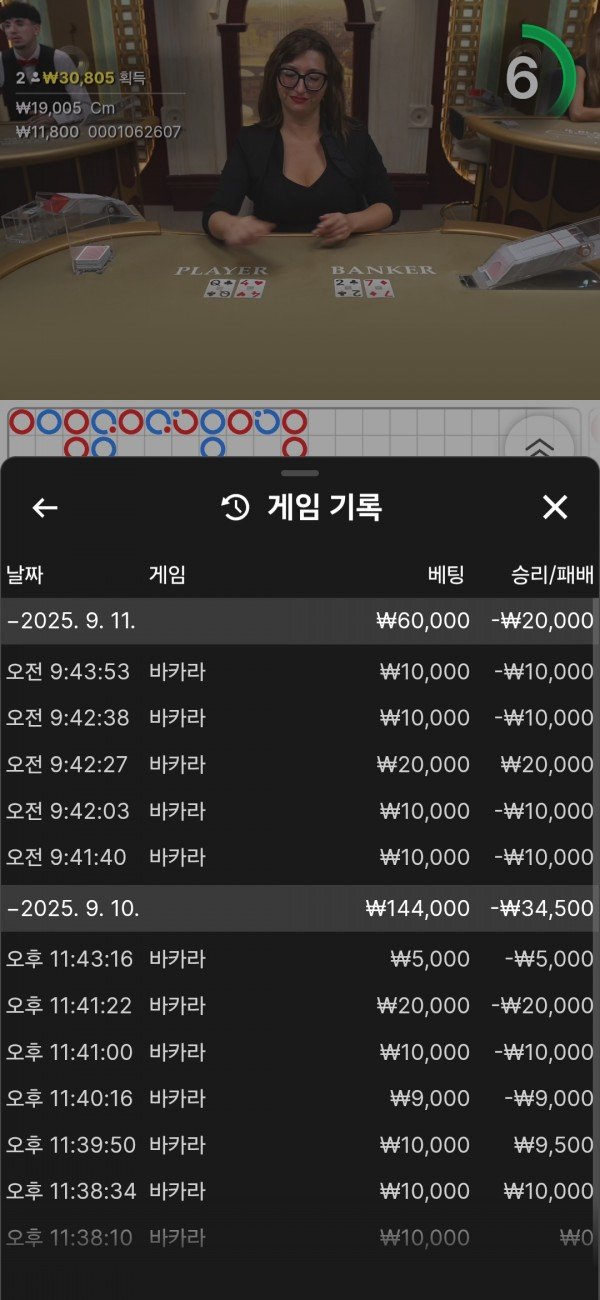Collapse the 2025. 9. 10. date group
The height and width of the screenshot is (1300, 600).
(300, 909)
